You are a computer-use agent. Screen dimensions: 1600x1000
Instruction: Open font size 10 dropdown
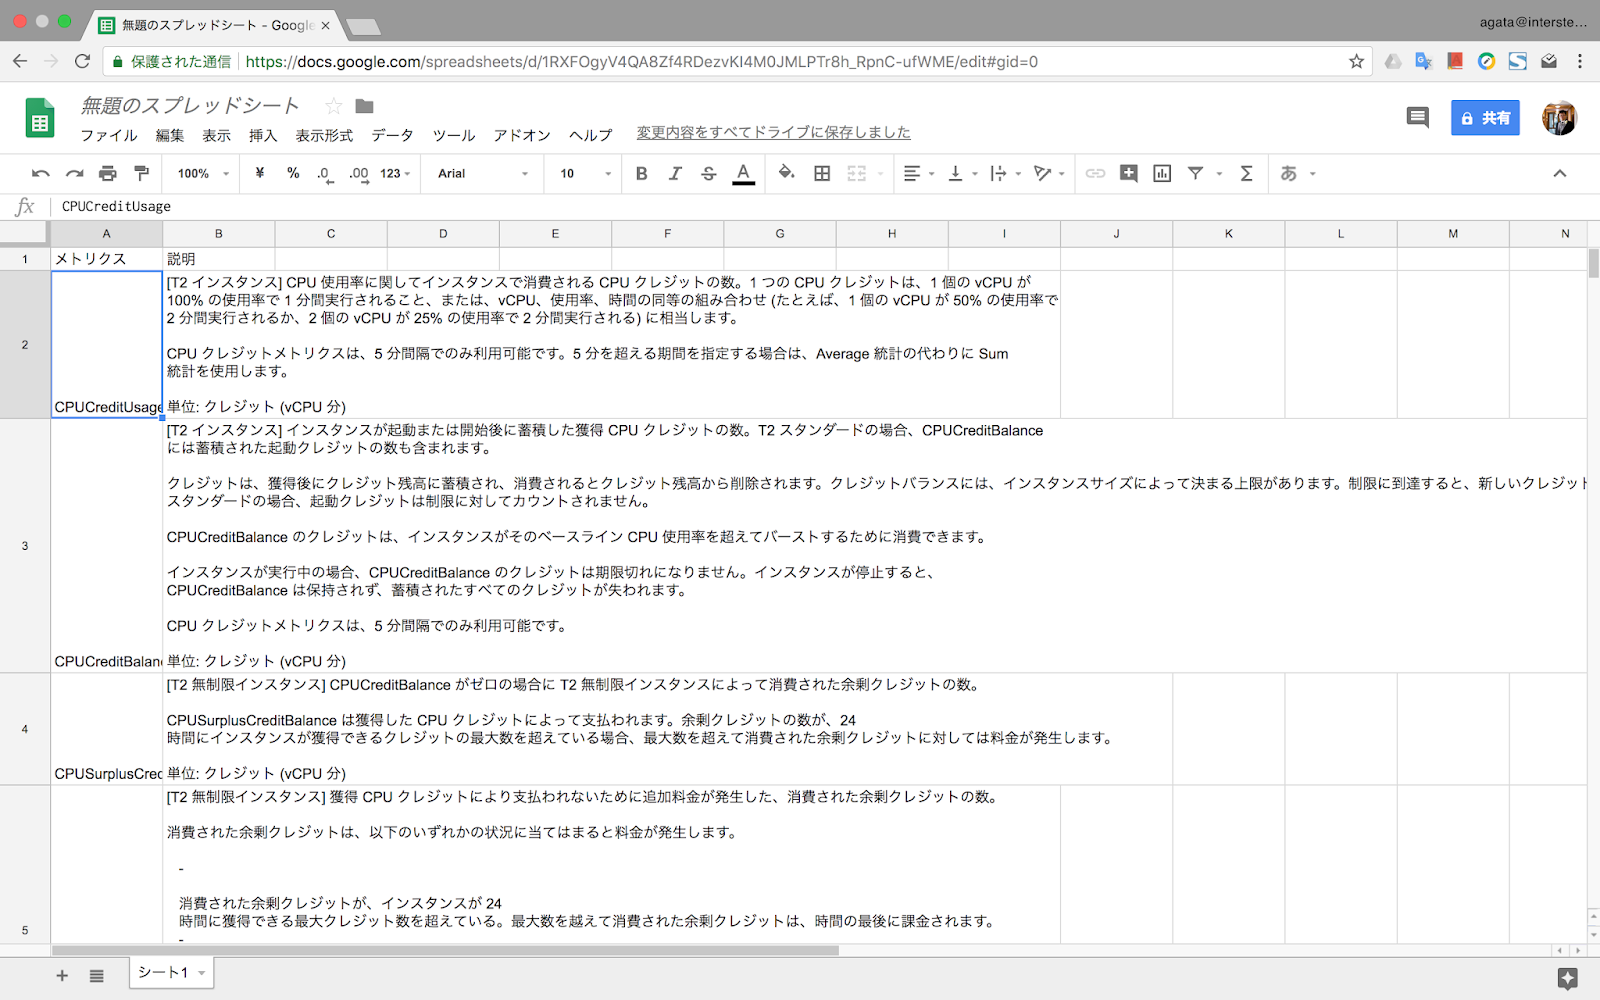pos(585,174)
